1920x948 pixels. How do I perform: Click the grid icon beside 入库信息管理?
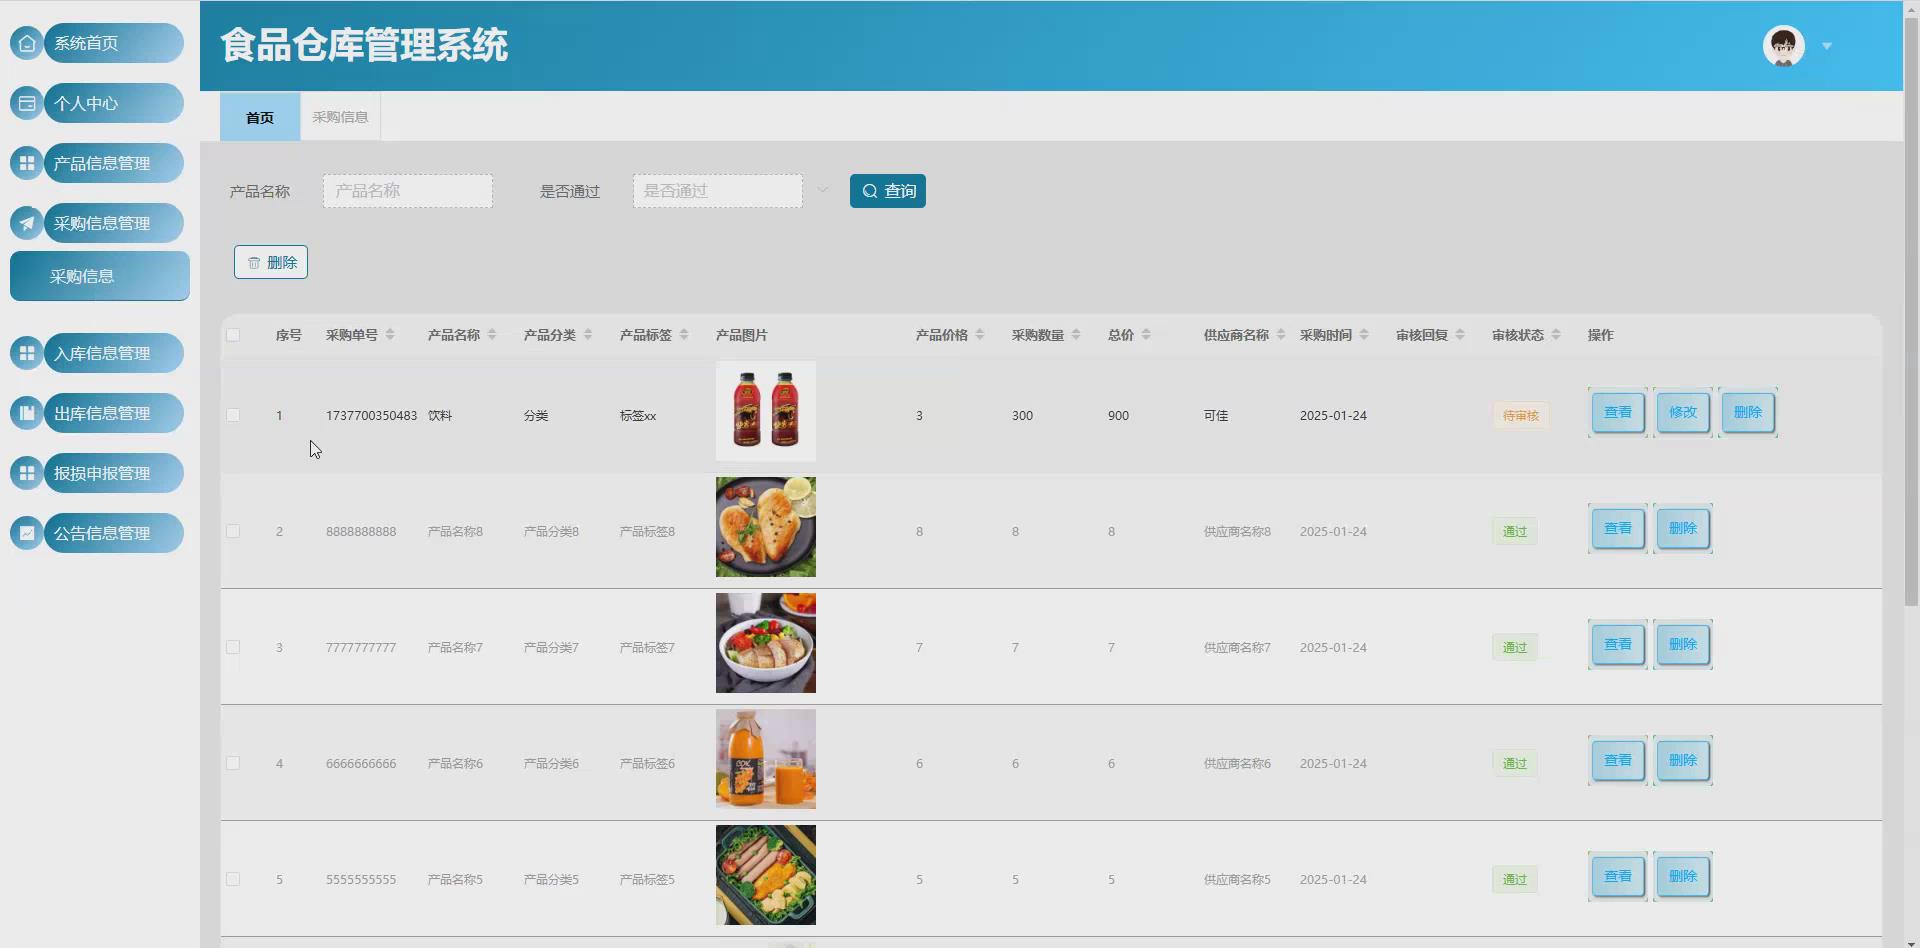[27, 353]
